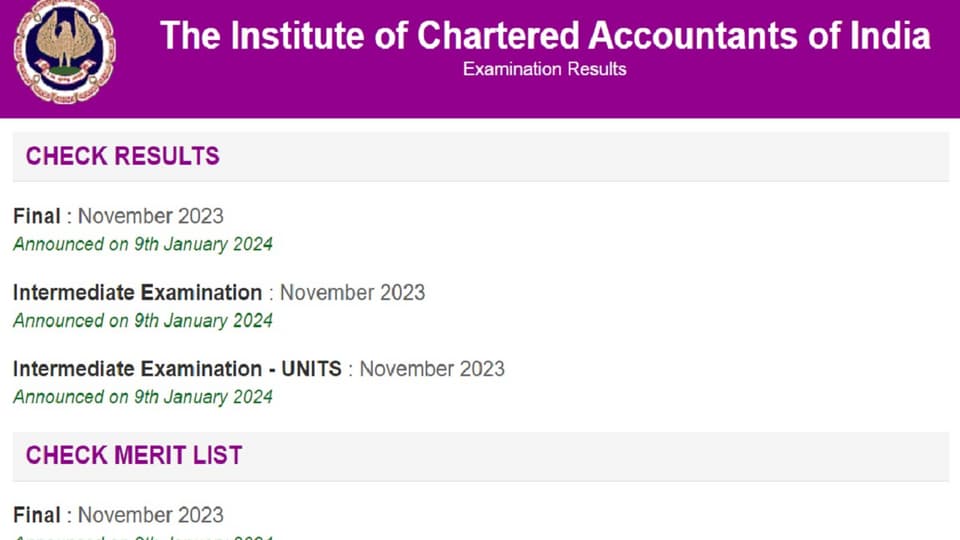Click November 2023 beside Intermediate Examination UNITS
This screenshot has height=540, width=960.
432,369
